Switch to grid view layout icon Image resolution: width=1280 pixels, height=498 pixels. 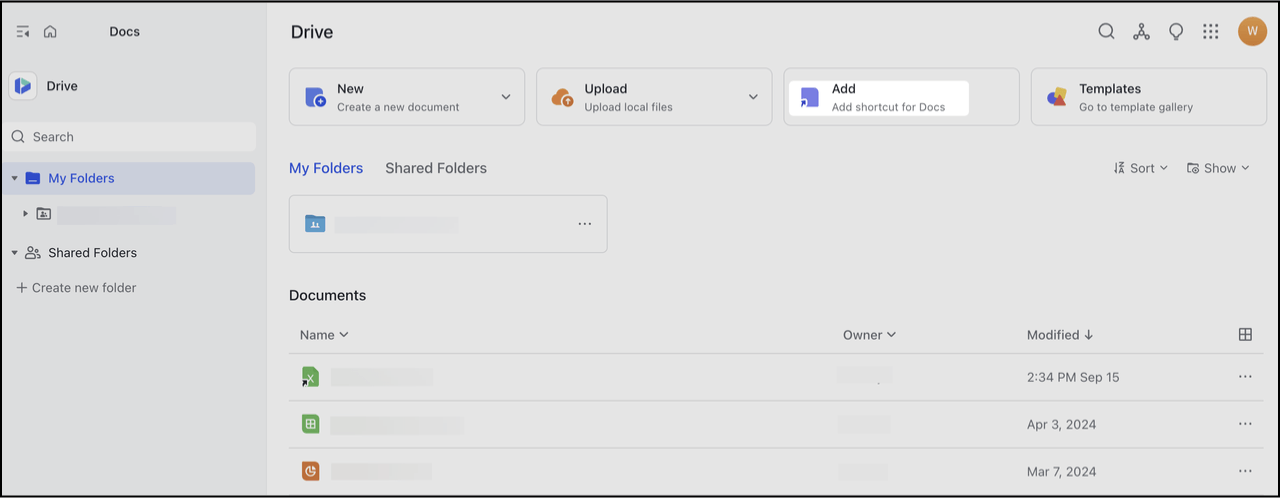(x=1245, y=335)
